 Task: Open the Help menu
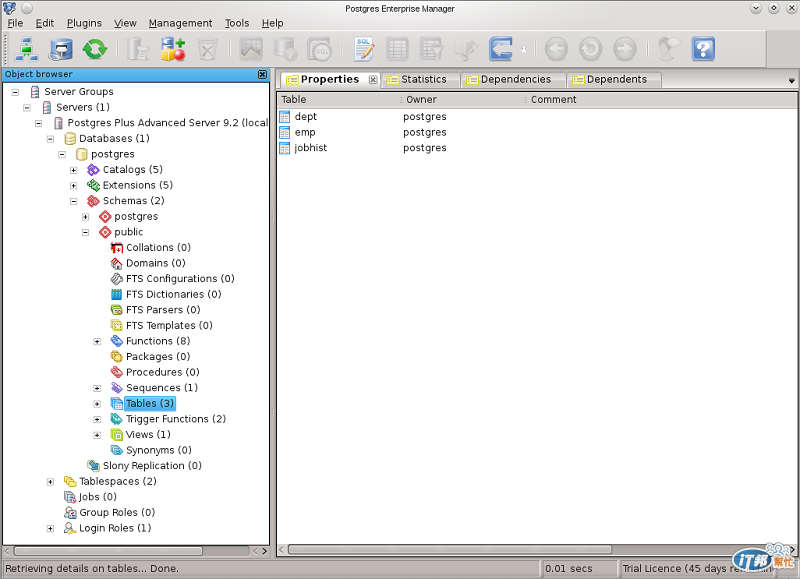click(x=272, y=23)
